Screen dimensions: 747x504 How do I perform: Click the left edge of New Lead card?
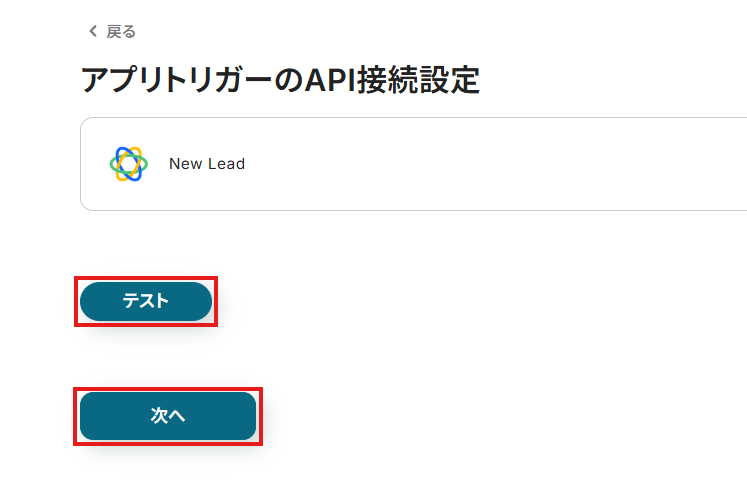(x=81, y=164)
